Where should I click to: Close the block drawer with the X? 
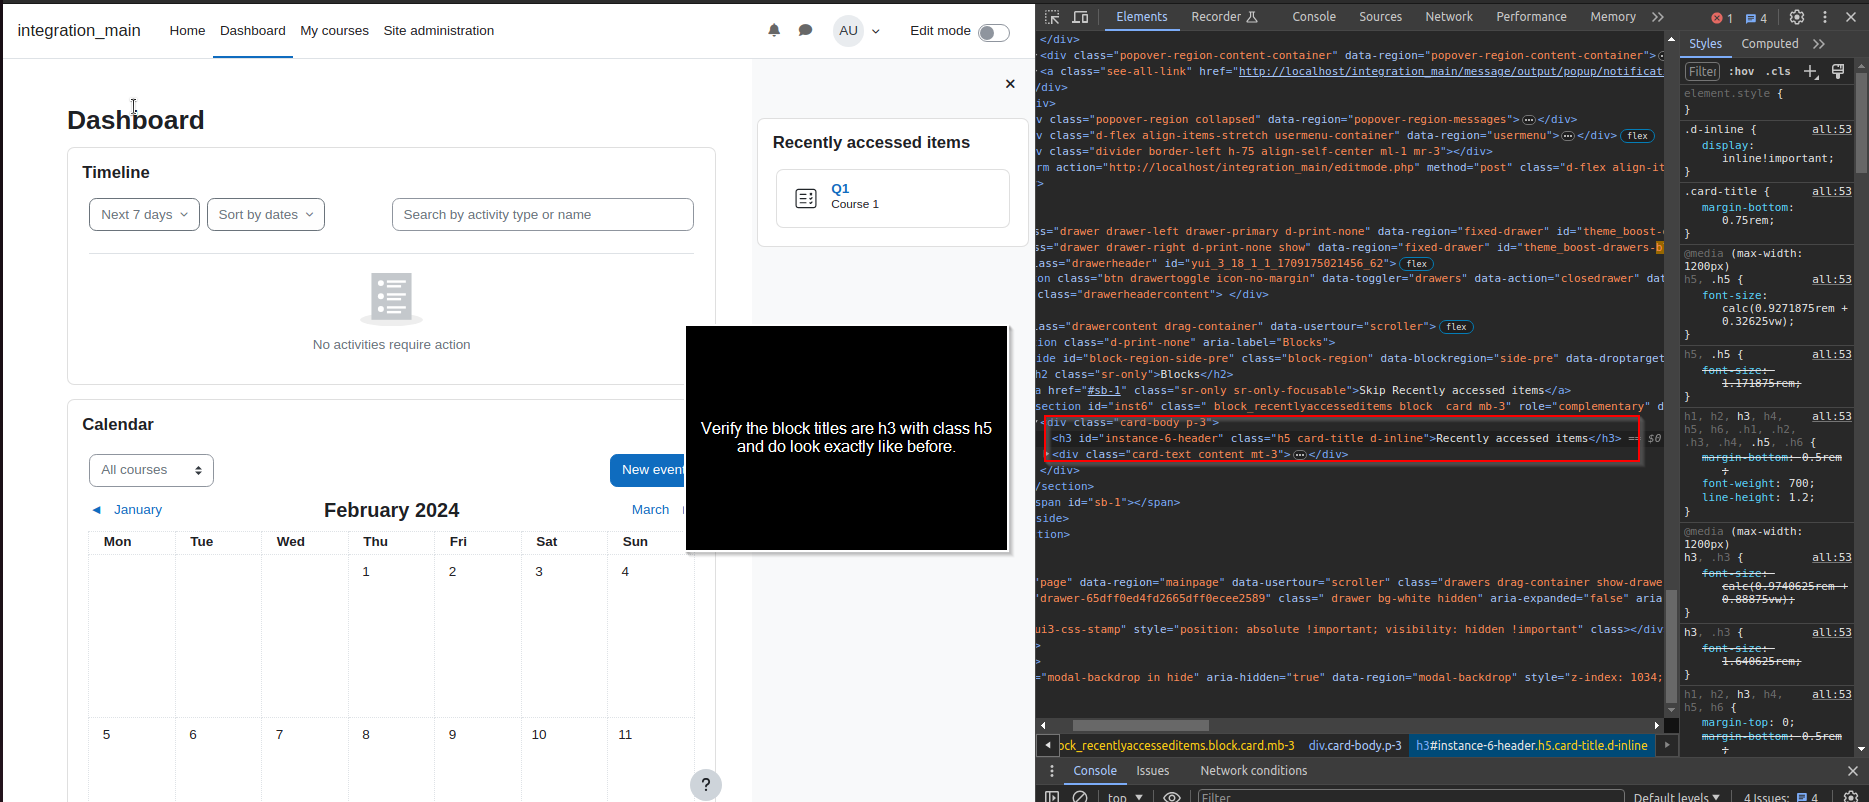[1010, 84]
